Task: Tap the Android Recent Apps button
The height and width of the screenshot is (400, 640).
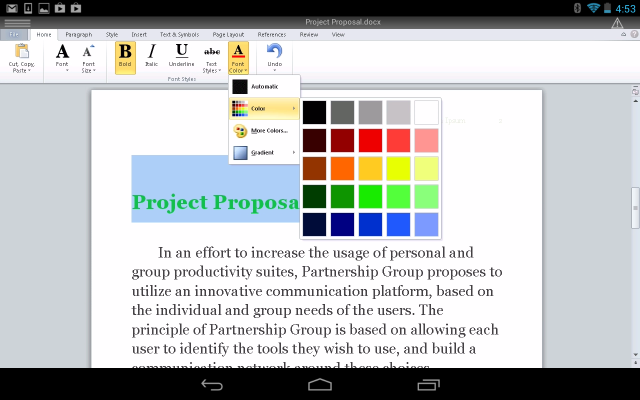Action: (x=428, y=384)
